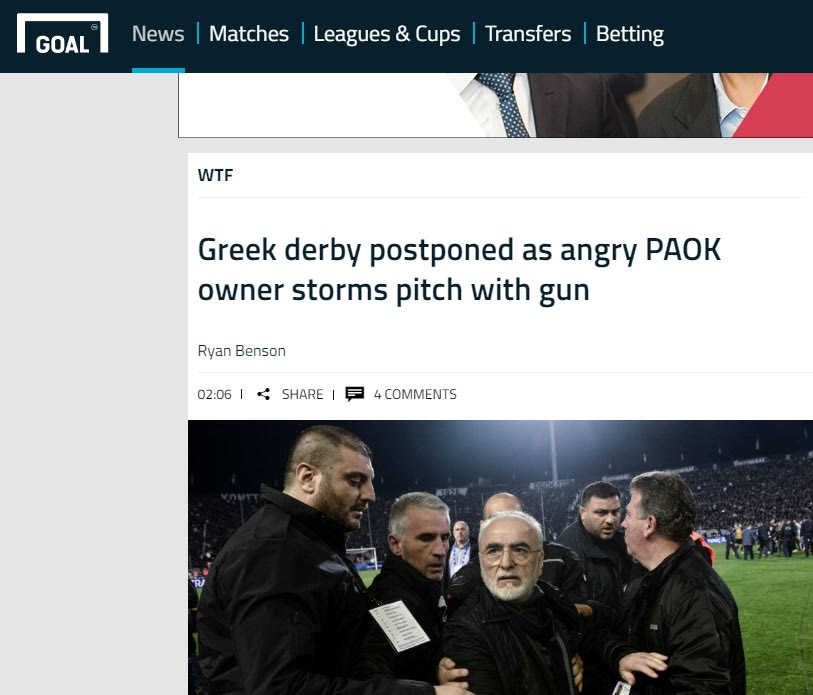Click the share icon below the author
The height and width of the screenshot is (695, 813).
pyautogui.click(x=263, y=394)
